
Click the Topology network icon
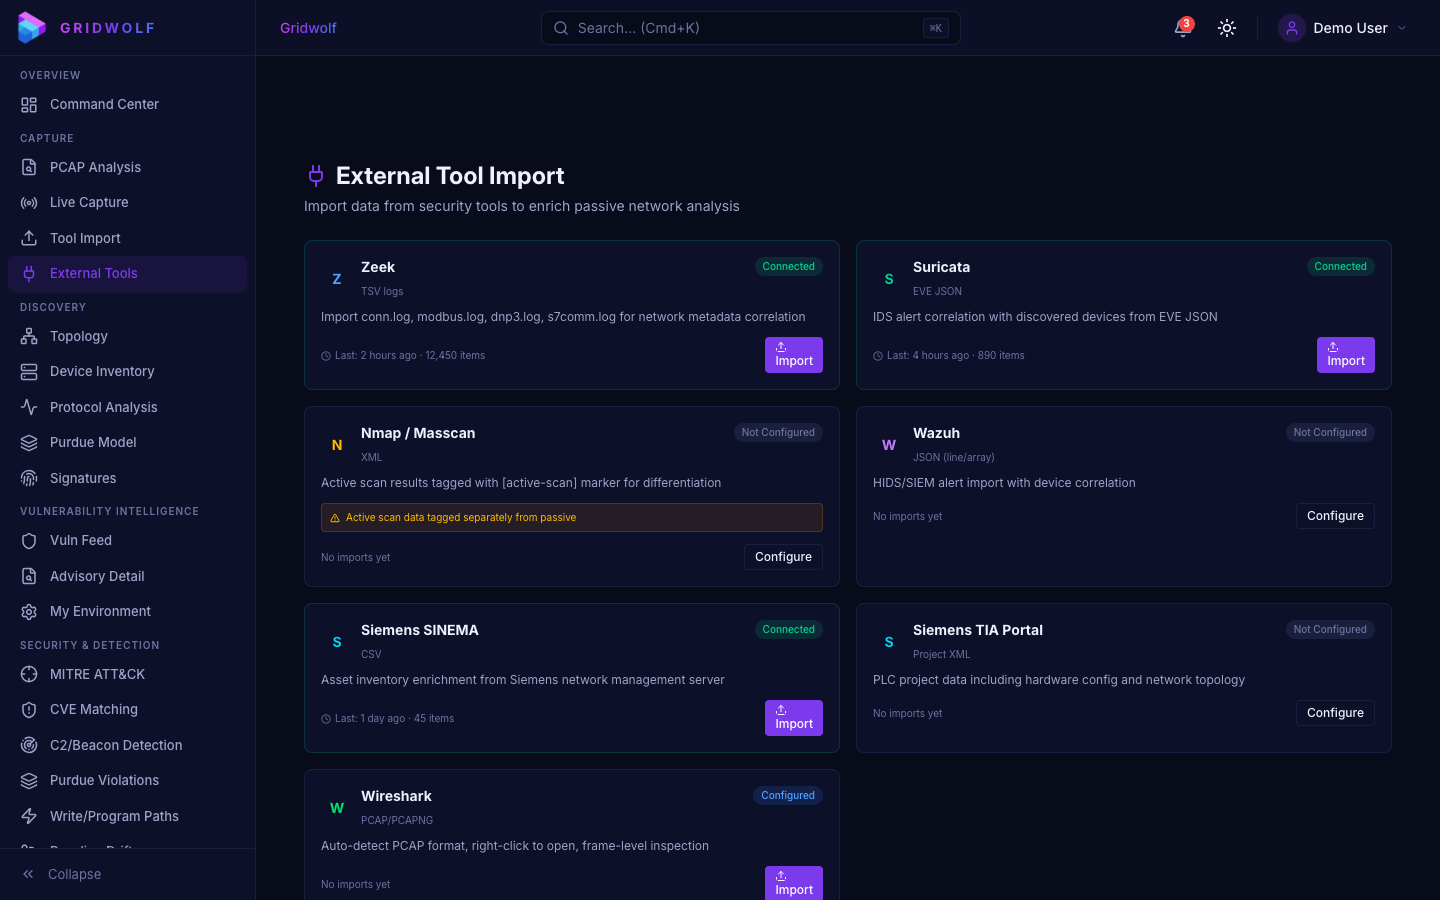pyautogui.click(x=29, y=336)
